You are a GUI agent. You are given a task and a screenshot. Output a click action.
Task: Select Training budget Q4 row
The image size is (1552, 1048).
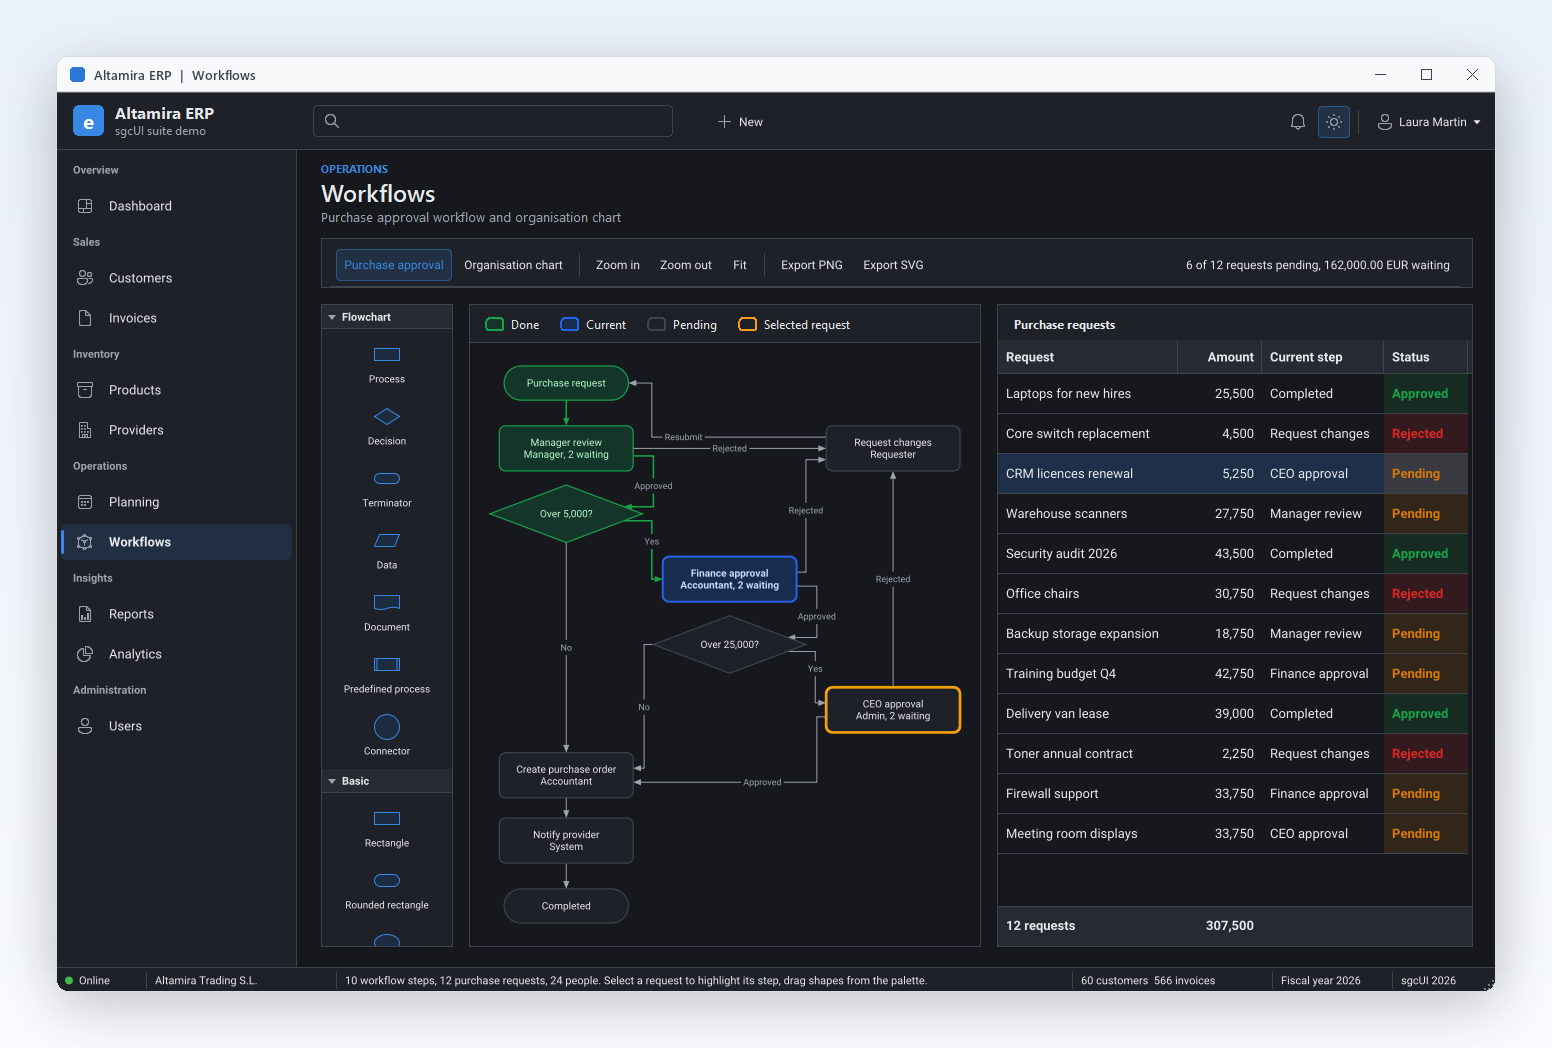1232,674
